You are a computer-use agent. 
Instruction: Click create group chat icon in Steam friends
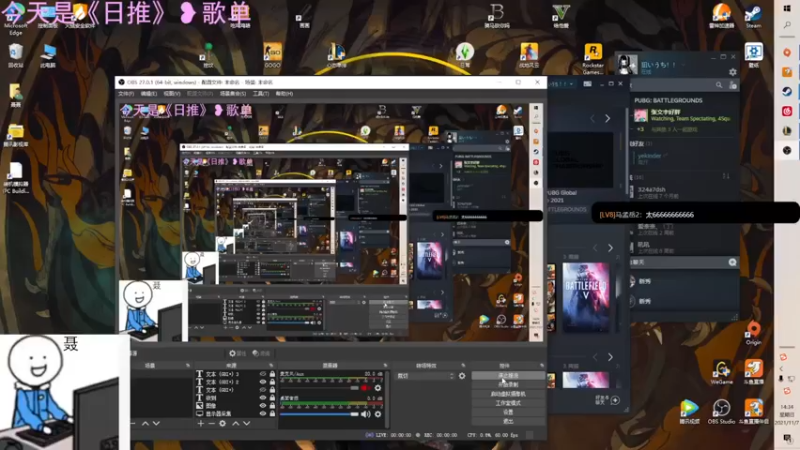(733, 262)
